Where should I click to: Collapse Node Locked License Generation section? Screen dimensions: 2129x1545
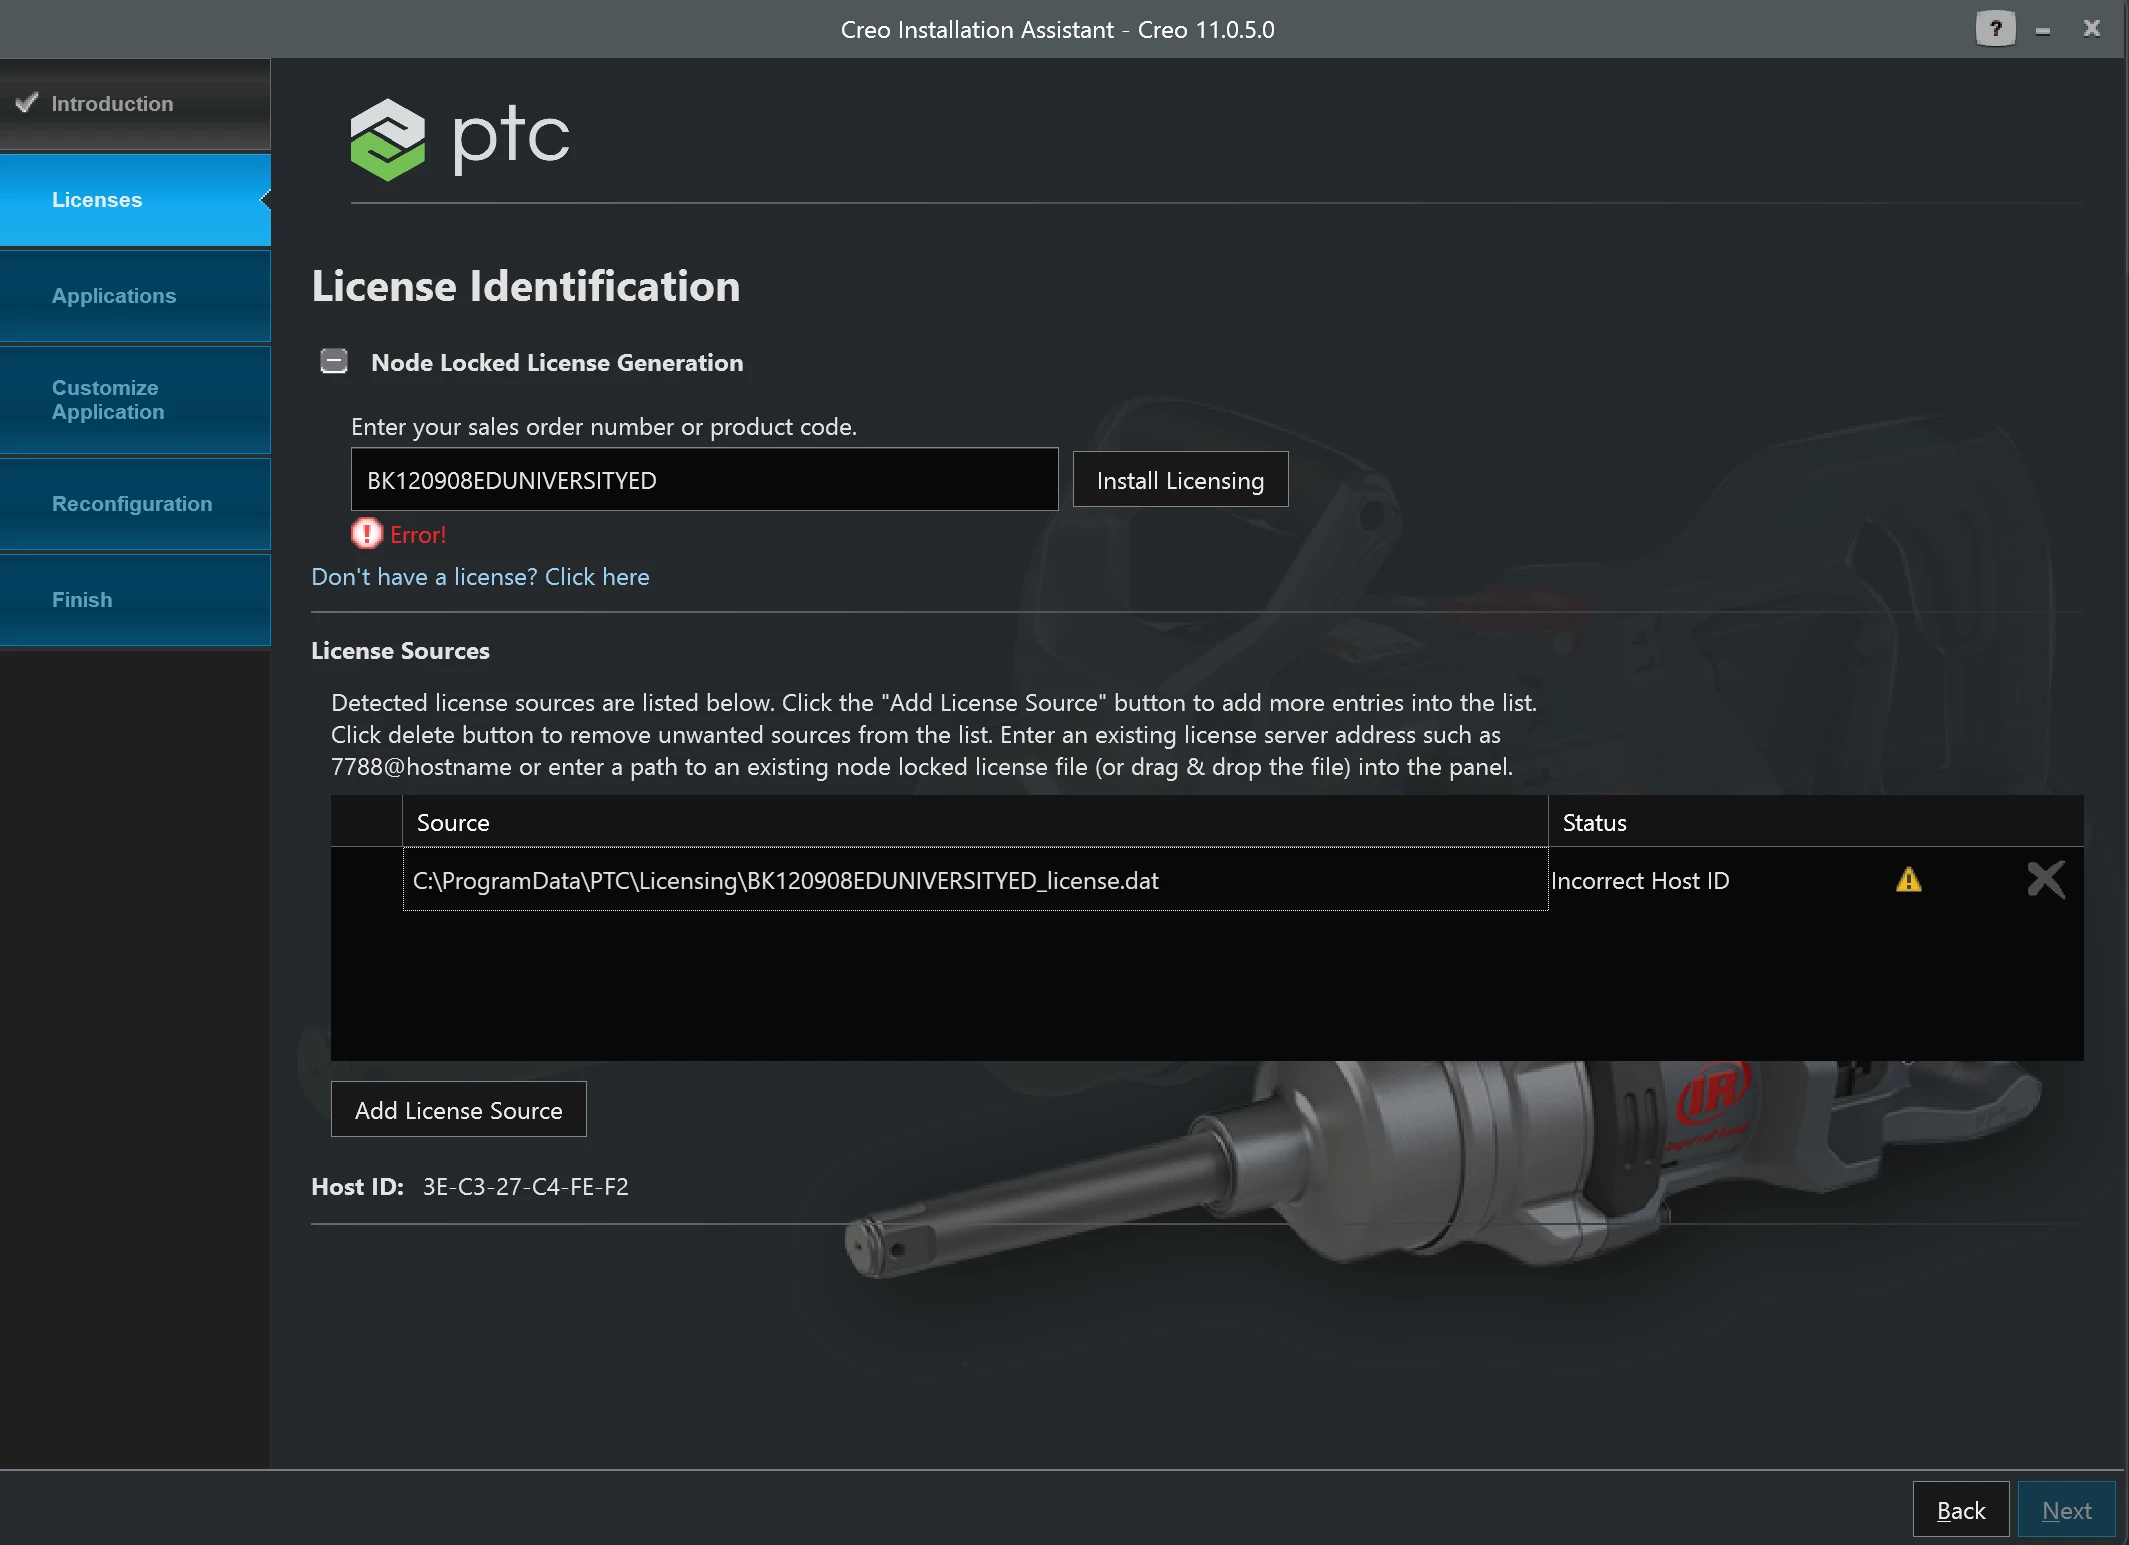[x=334, y=362]
